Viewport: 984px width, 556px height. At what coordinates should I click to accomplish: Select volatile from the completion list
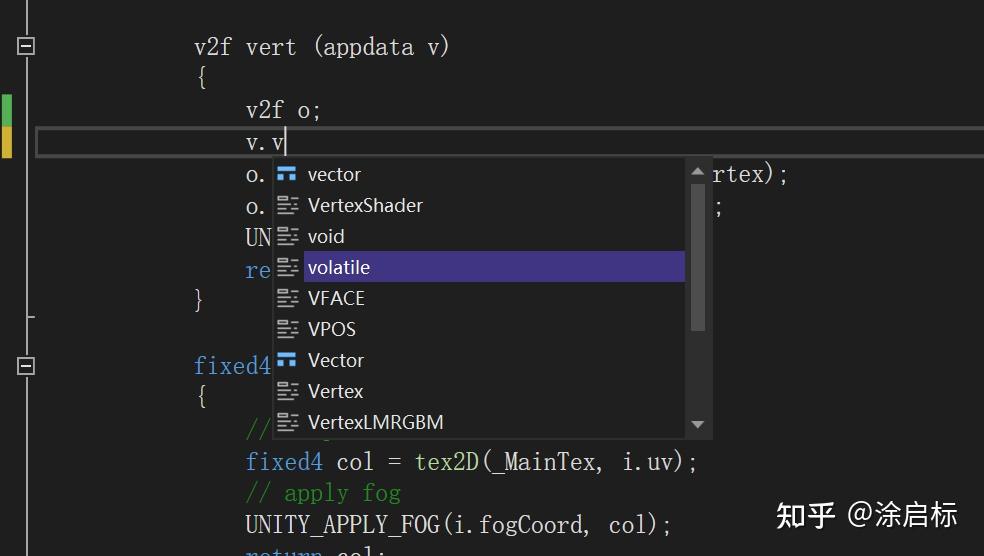click(x=339, y=267)
